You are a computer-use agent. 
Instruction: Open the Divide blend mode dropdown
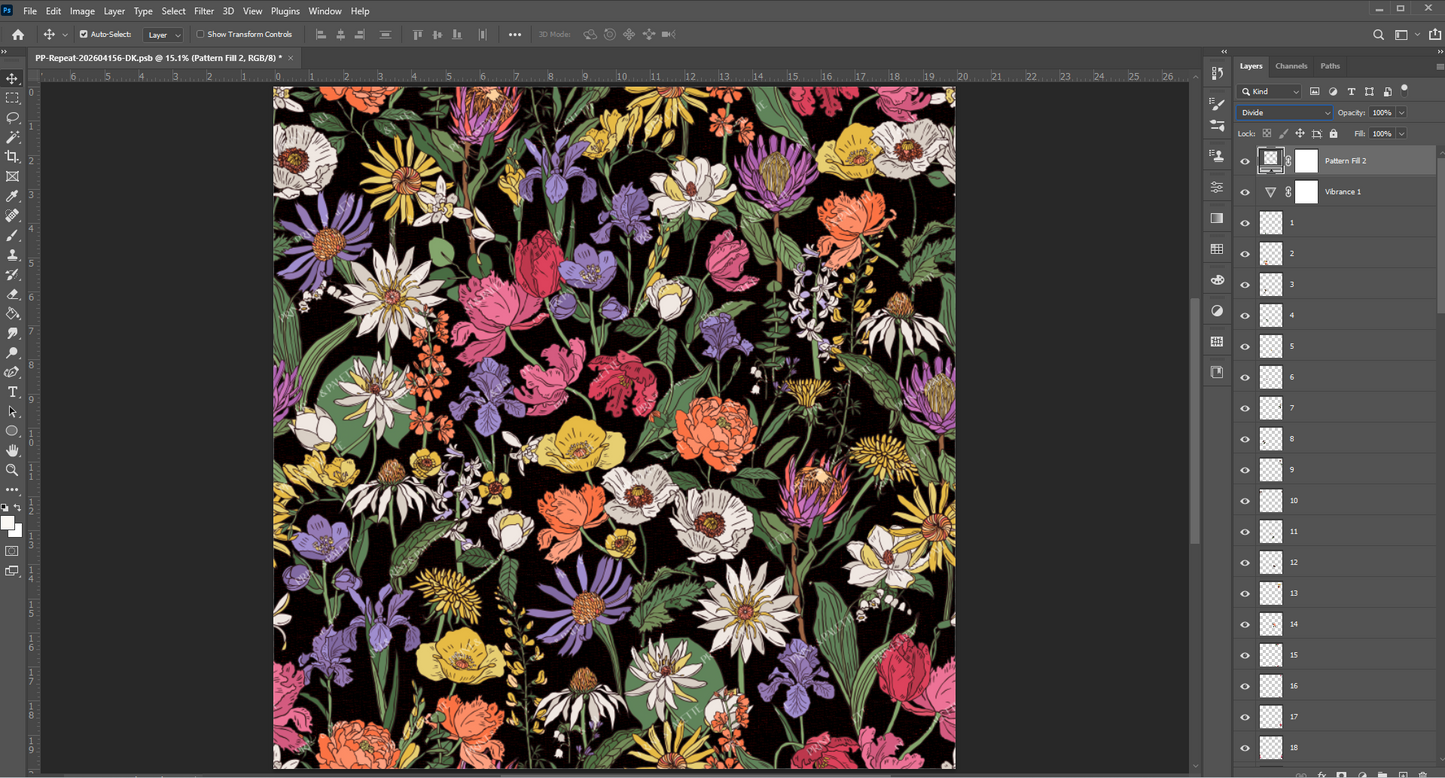click(x=1285, y=113)
